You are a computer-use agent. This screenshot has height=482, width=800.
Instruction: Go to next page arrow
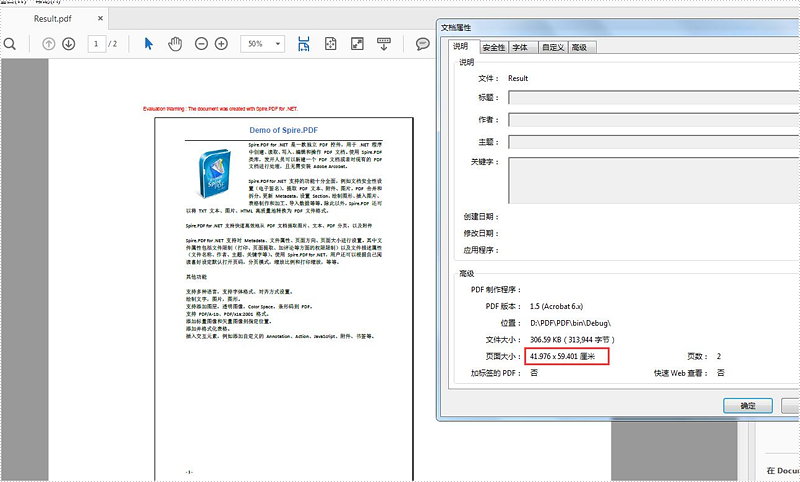(69, 44)
